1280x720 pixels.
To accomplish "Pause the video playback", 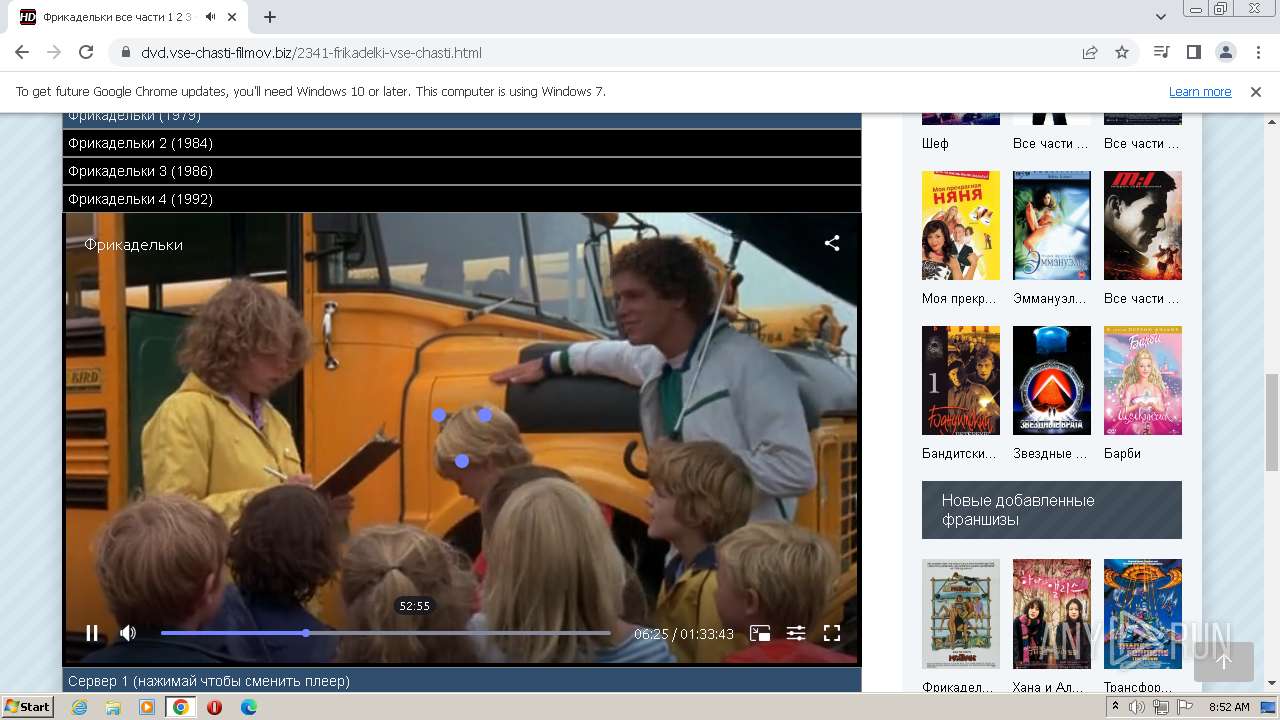I will pyautogui.click(x=92, y=633).
